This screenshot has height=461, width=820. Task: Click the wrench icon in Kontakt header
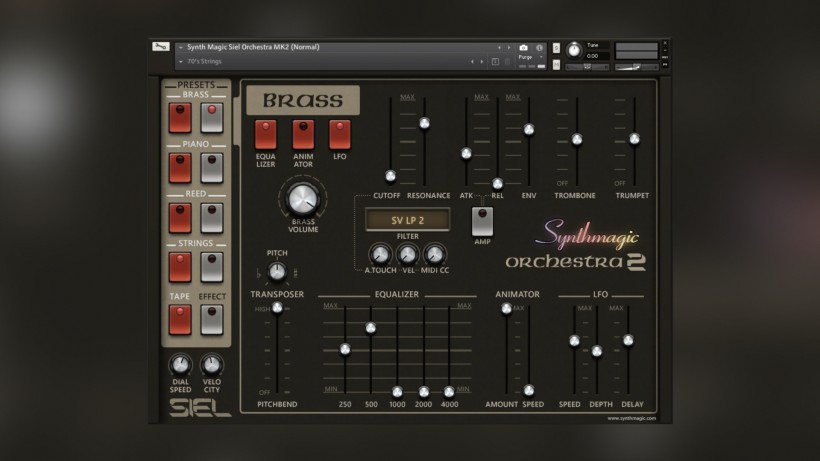coord(161,47)
